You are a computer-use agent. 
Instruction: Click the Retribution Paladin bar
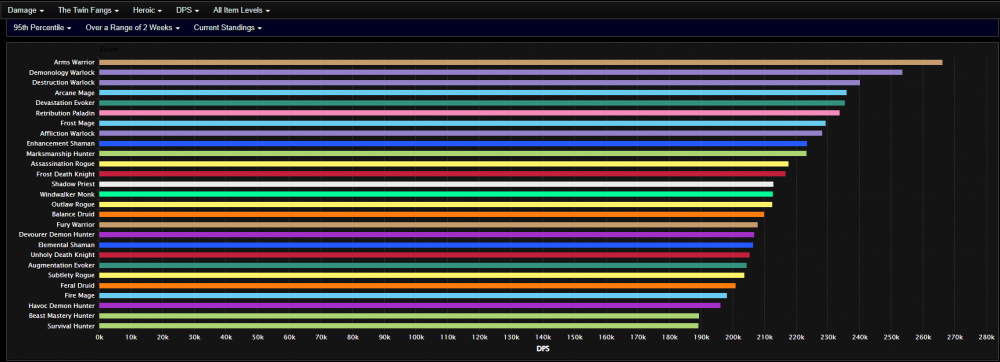click(469, 113)
